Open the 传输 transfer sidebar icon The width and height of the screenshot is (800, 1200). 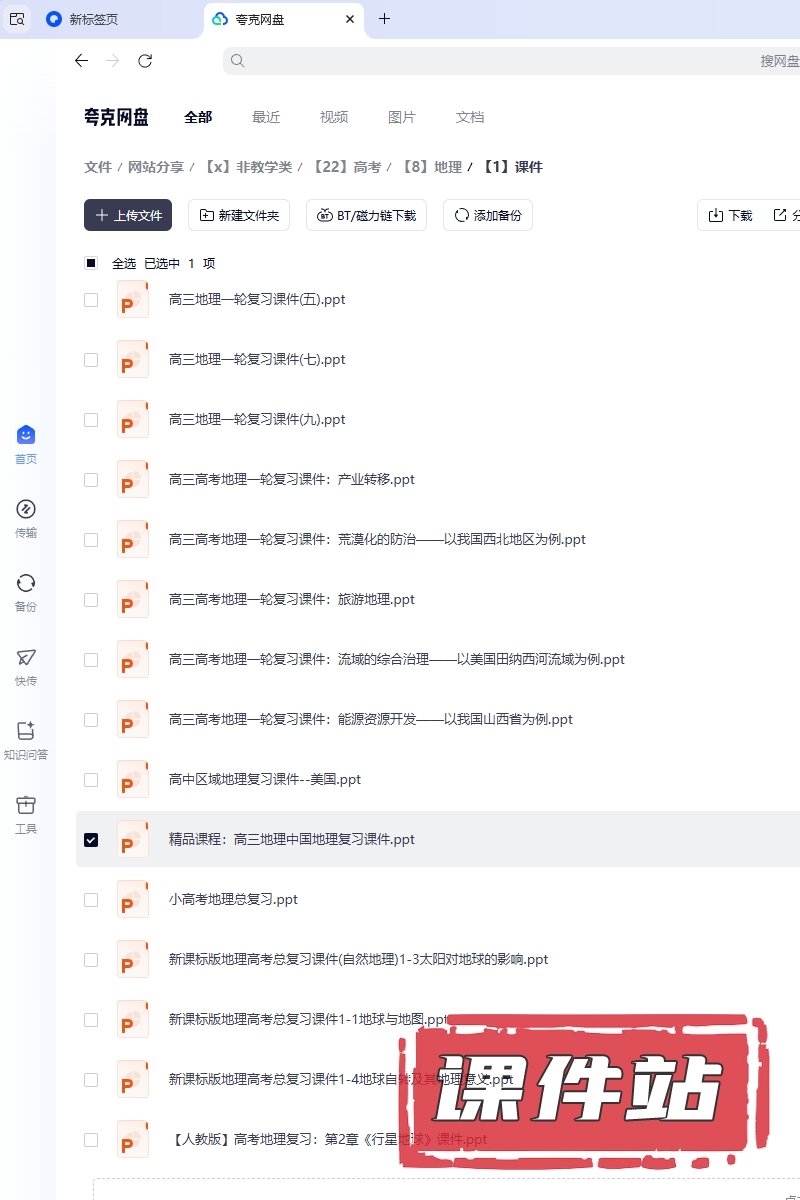[26, 510]
